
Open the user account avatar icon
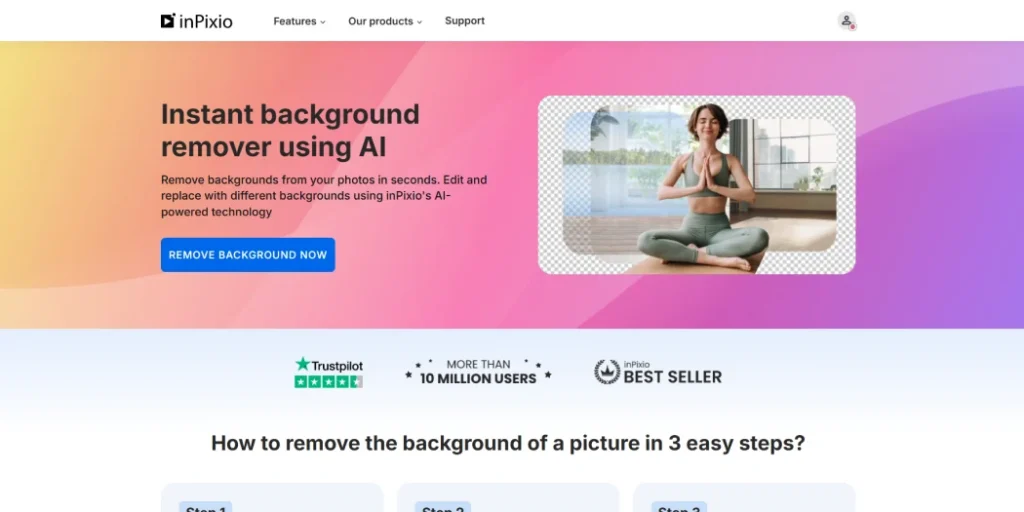pos(846,21)
